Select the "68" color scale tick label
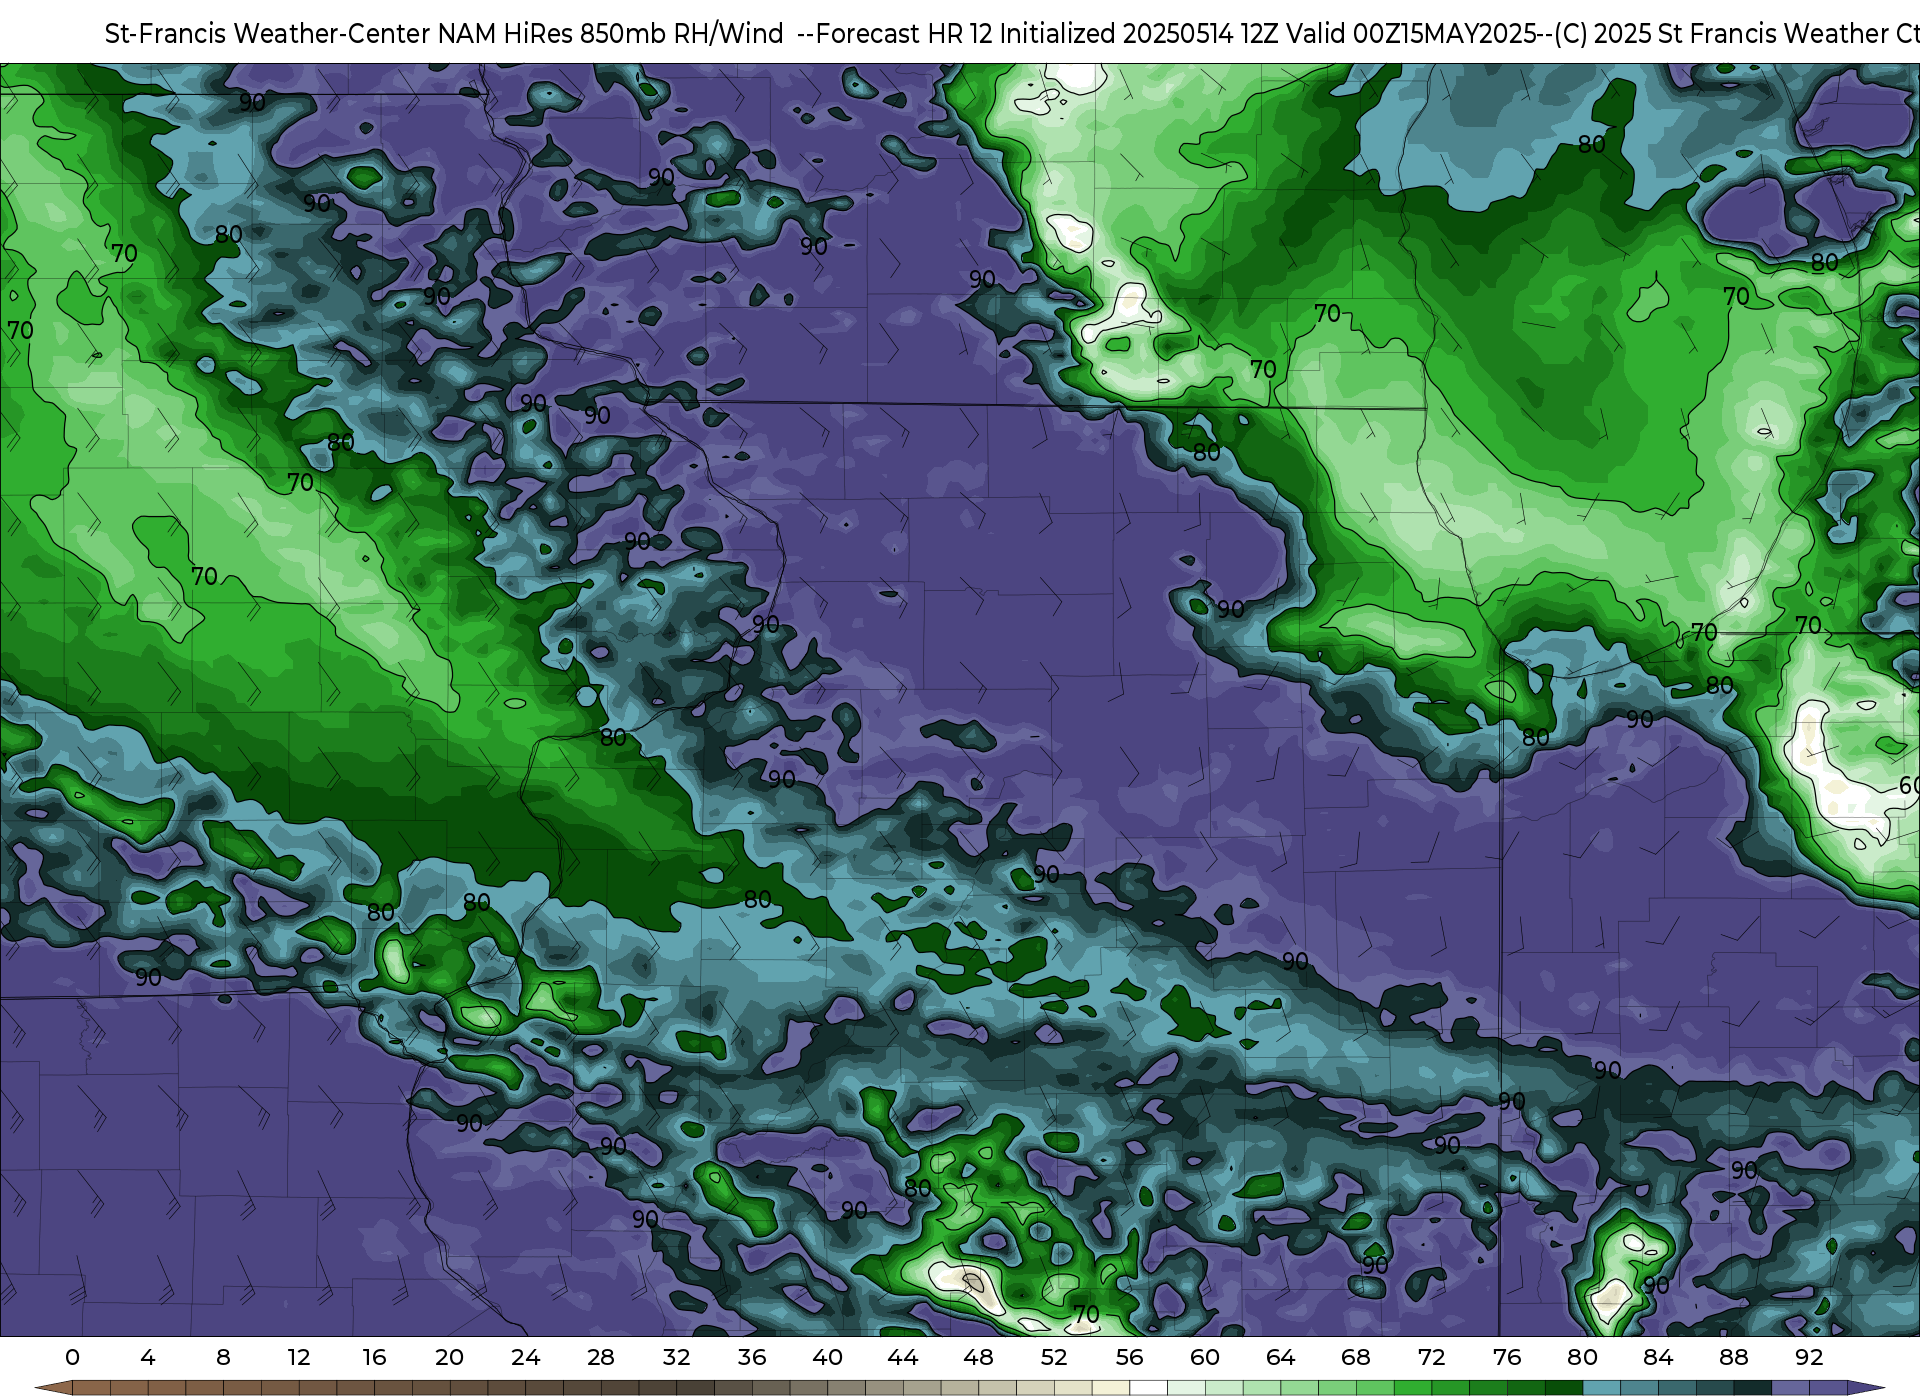Screen dimensions: 1920x1400 [x=1356, y=1357]
